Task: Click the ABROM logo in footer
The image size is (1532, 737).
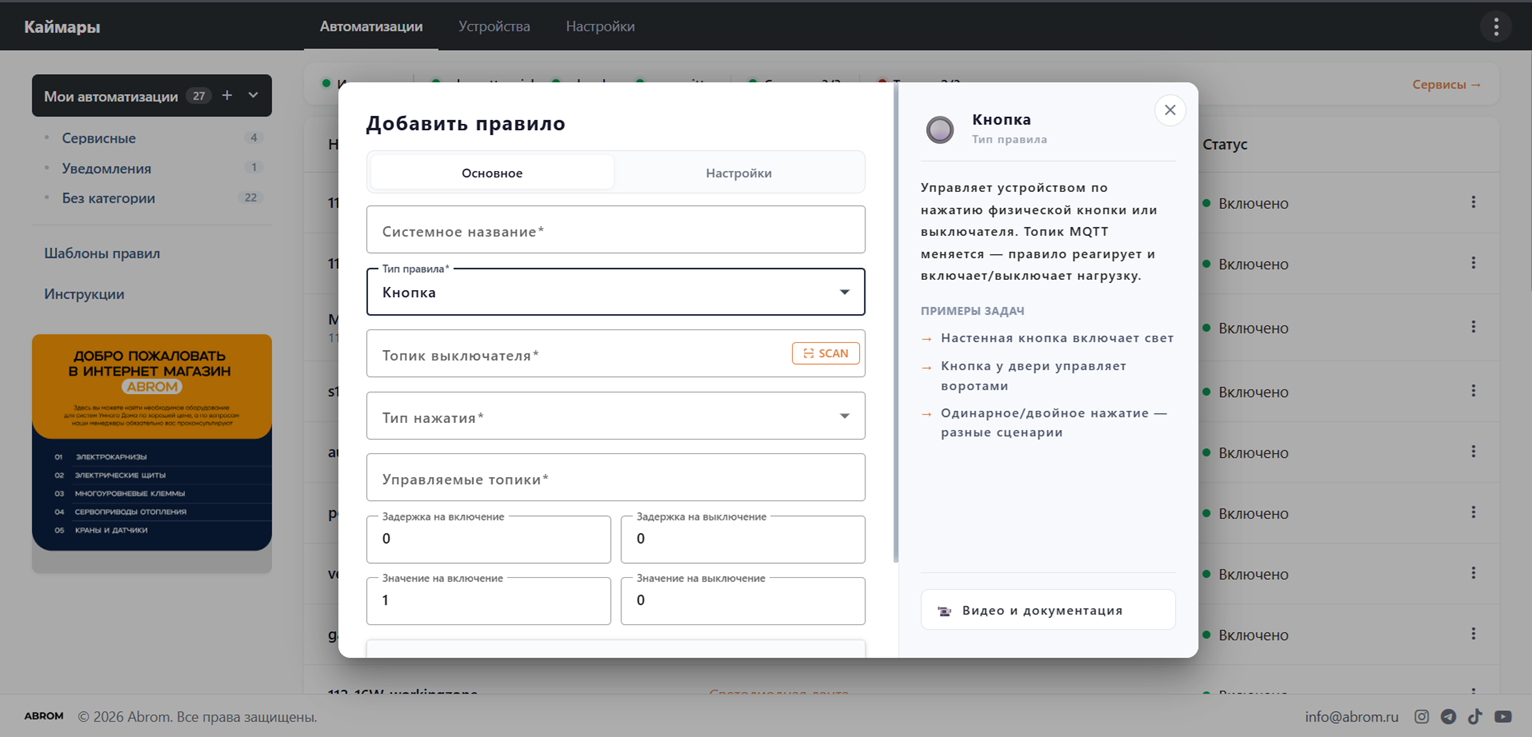Action: (44, 716)
